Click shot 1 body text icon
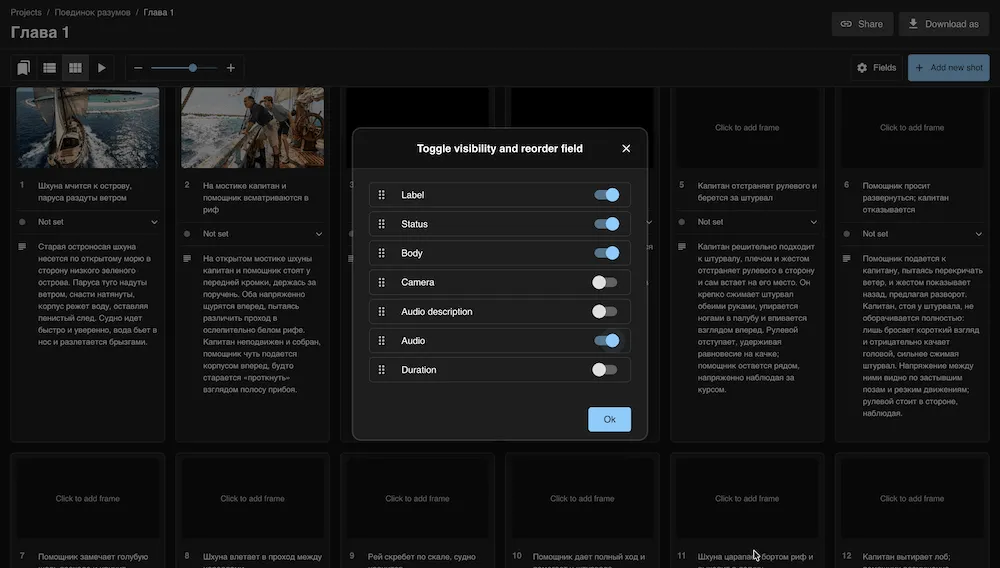The image size is (1000, 568). click(22, 247)
